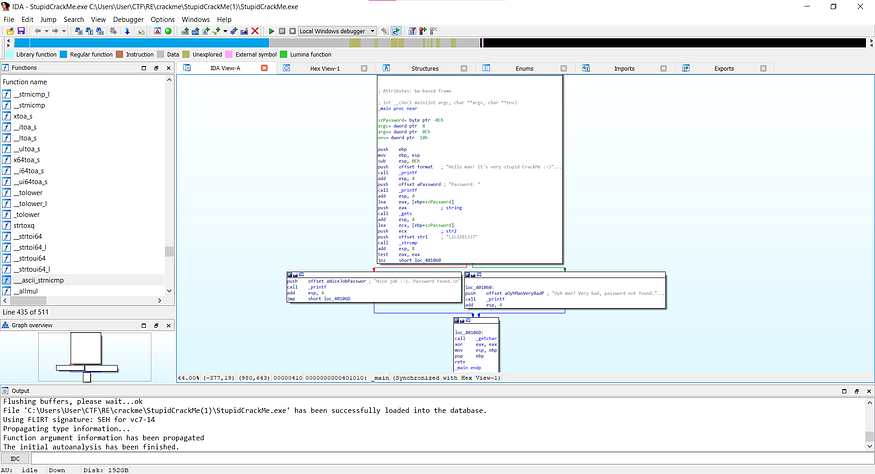The height and width of the screenshot is (474, 875).
Task: Click the red text 'A' search icon
Action: point(157,31)
